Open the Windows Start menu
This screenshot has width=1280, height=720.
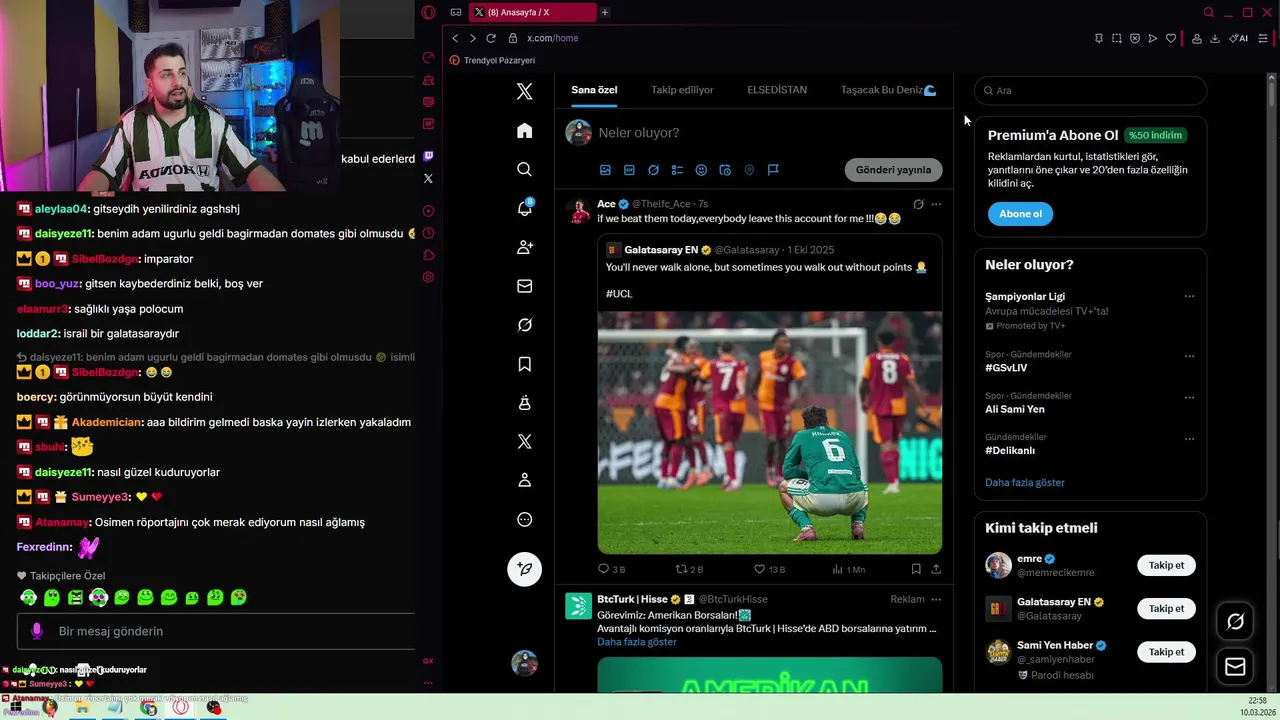point(14,707)
